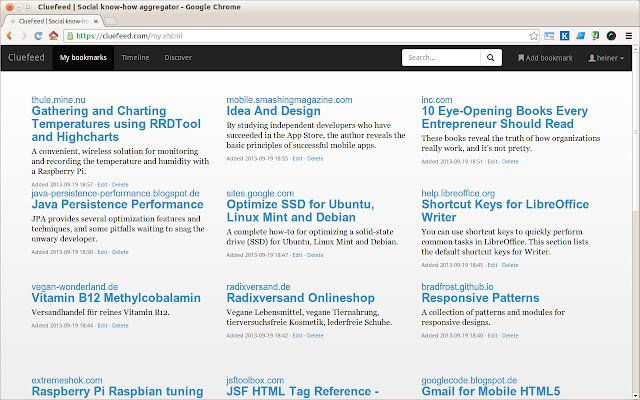This screenshot has height=400, width=640.
Task: Click the radixversand.de domain link
Action: point(258,287)
